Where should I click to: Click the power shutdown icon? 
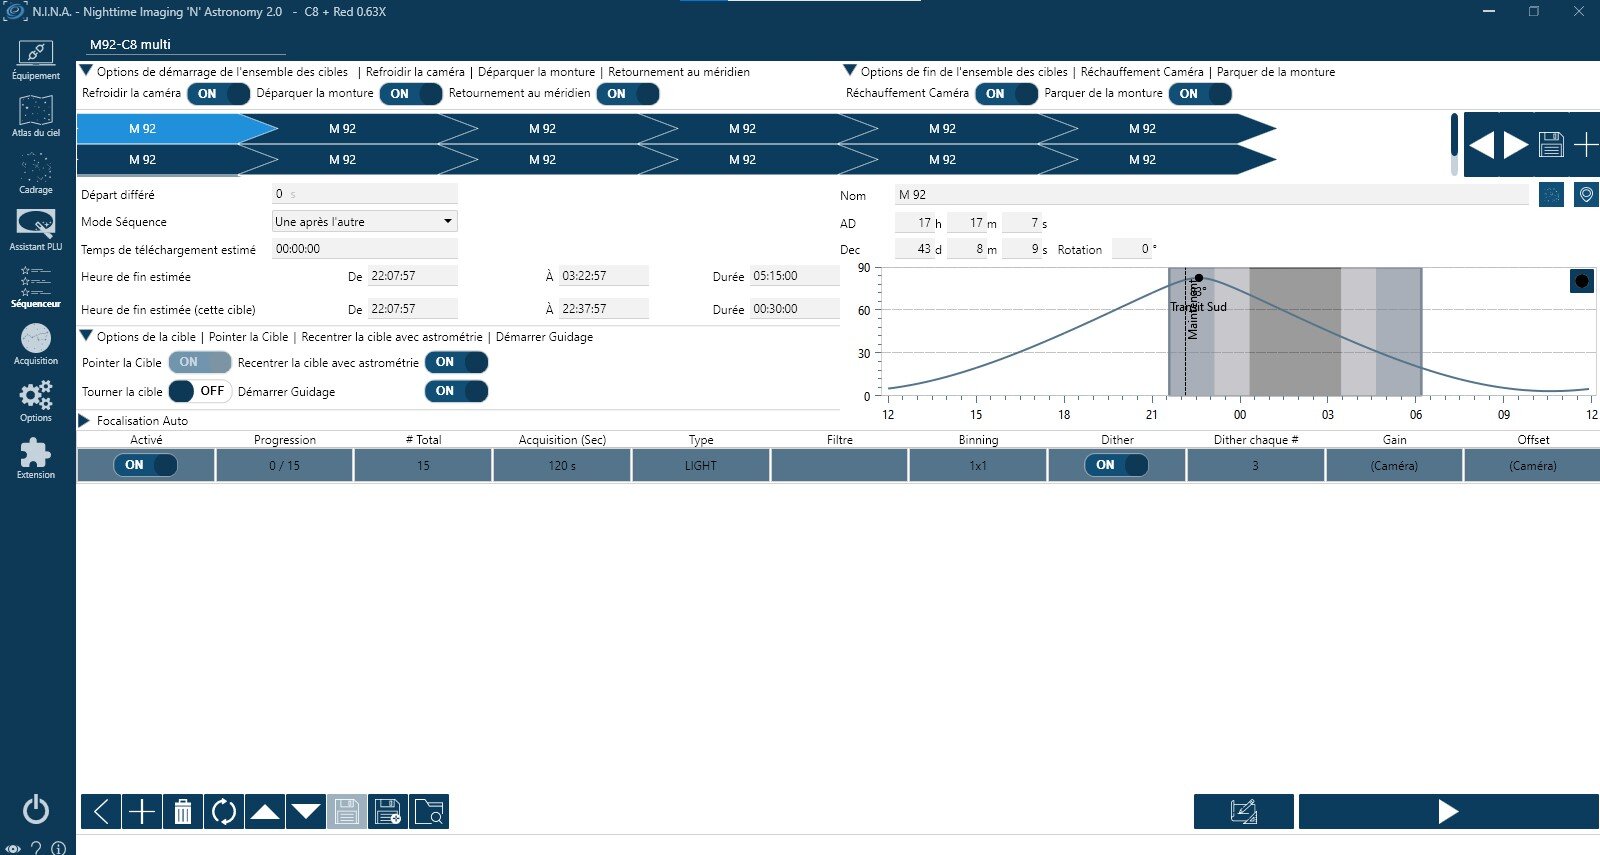[x=36, y=809]
